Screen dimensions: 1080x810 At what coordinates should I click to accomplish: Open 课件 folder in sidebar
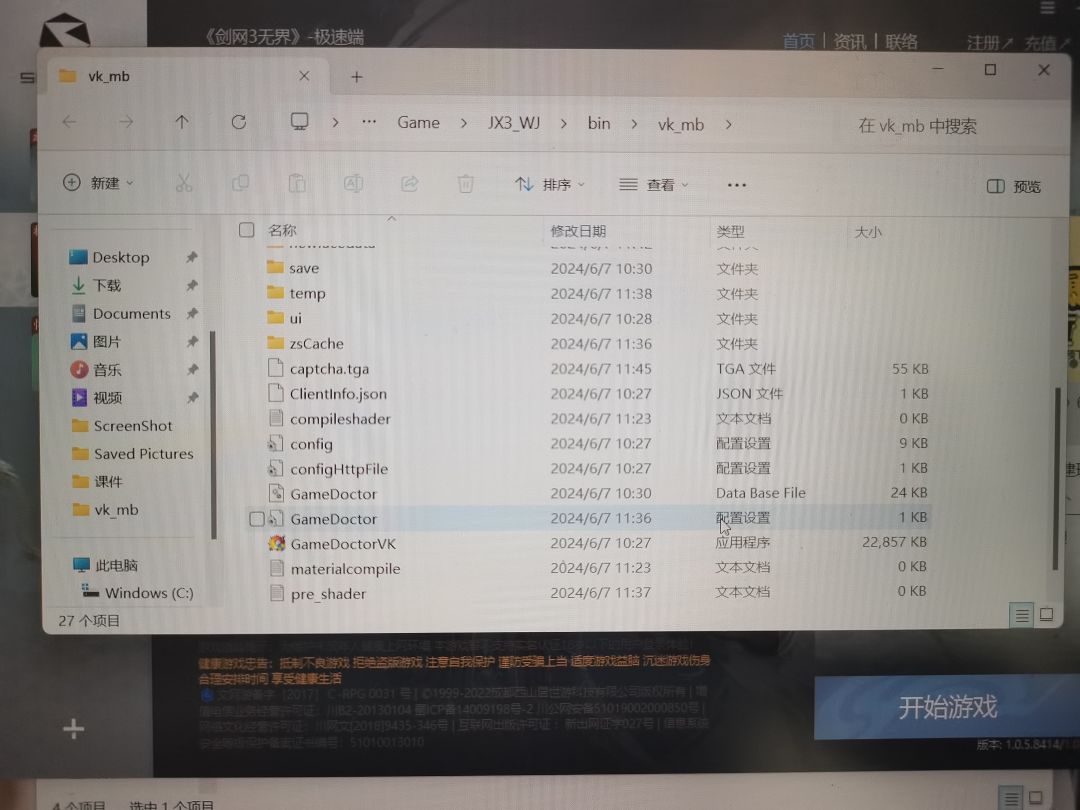click(108, 481)
